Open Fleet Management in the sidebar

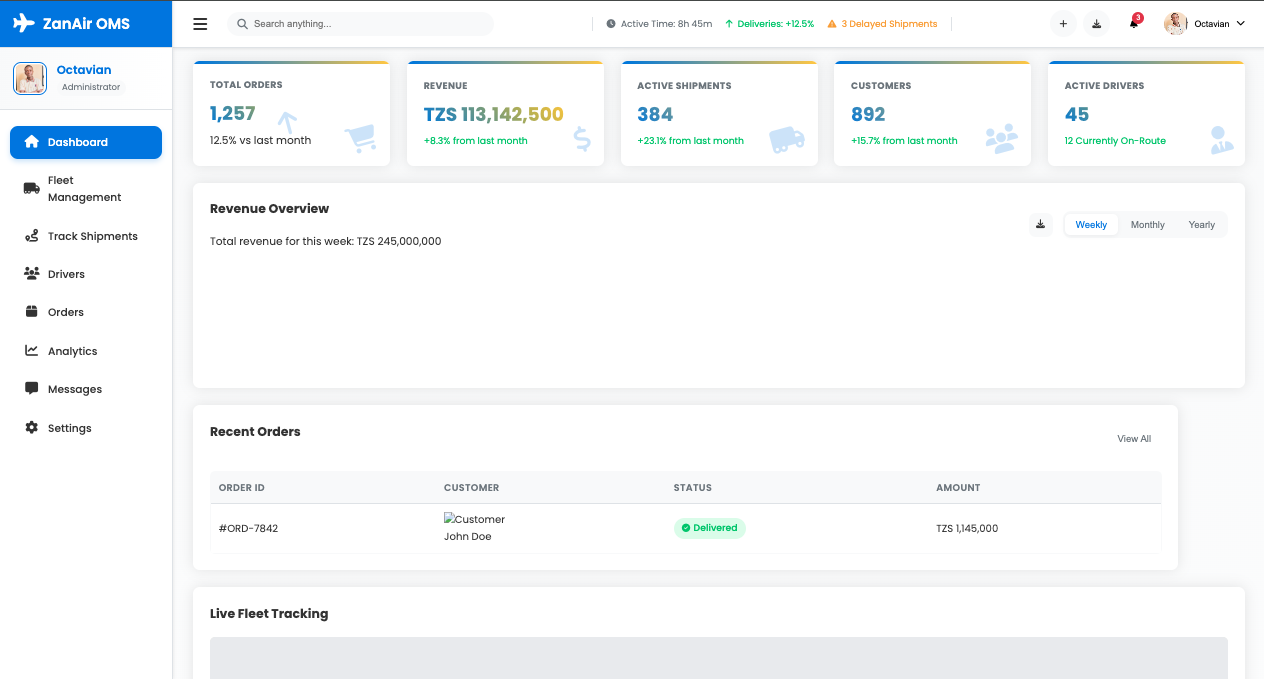(x=86, y=189)
